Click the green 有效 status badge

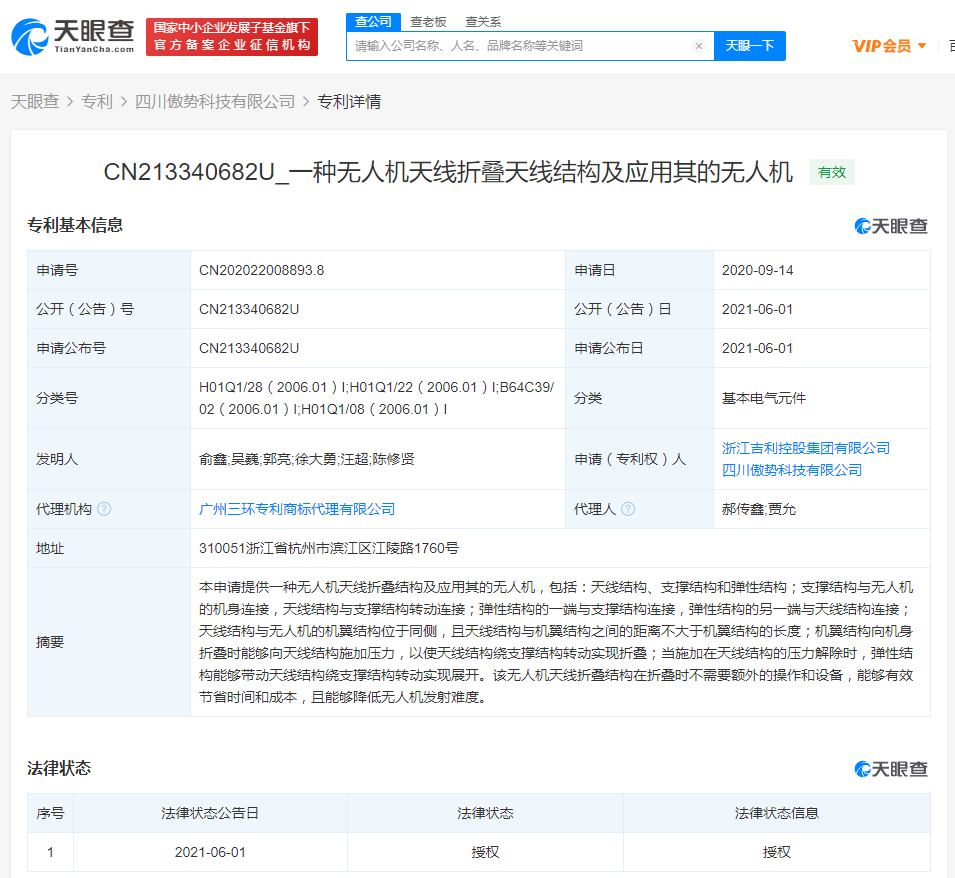(x=831, y=172)
